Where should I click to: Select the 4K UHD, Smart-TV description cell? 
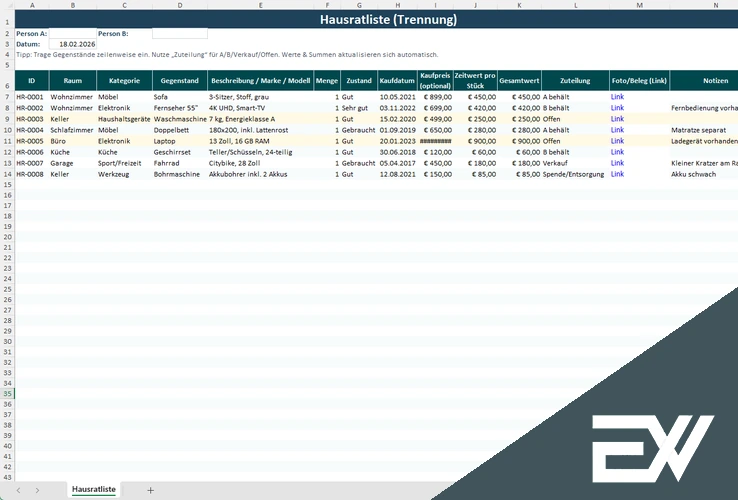pyautogui.click(x=260, y=108)
